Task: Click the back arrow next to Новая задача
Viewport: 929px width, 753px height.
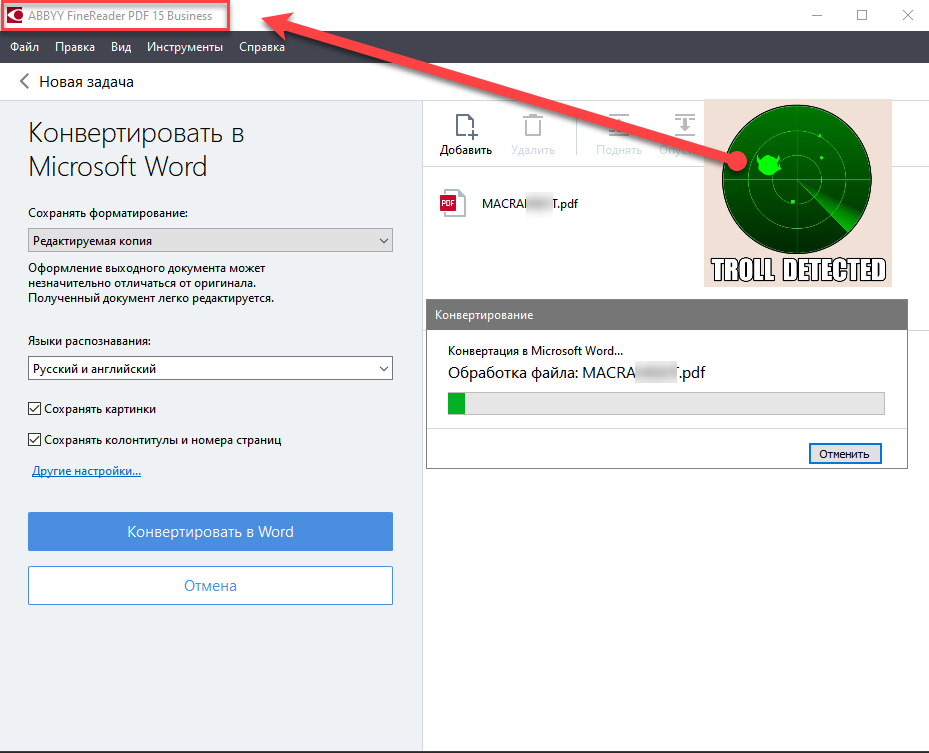Action: click(24, 81)
